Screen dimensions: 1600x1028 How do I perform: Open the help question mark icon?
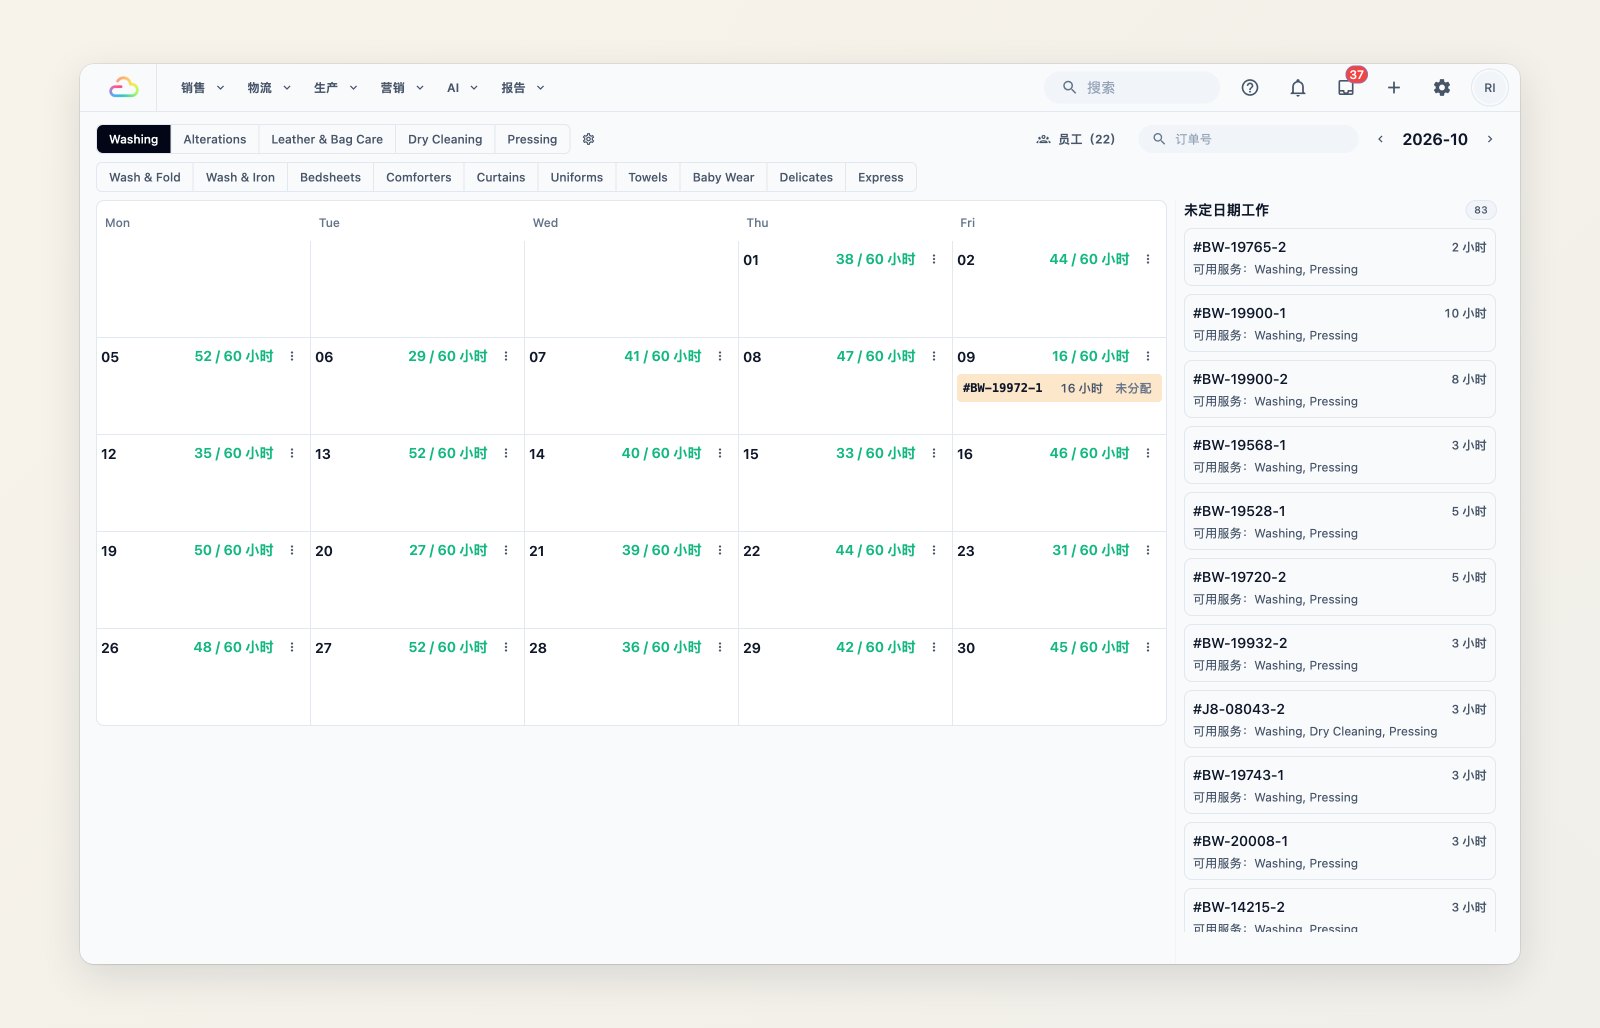1250,88
